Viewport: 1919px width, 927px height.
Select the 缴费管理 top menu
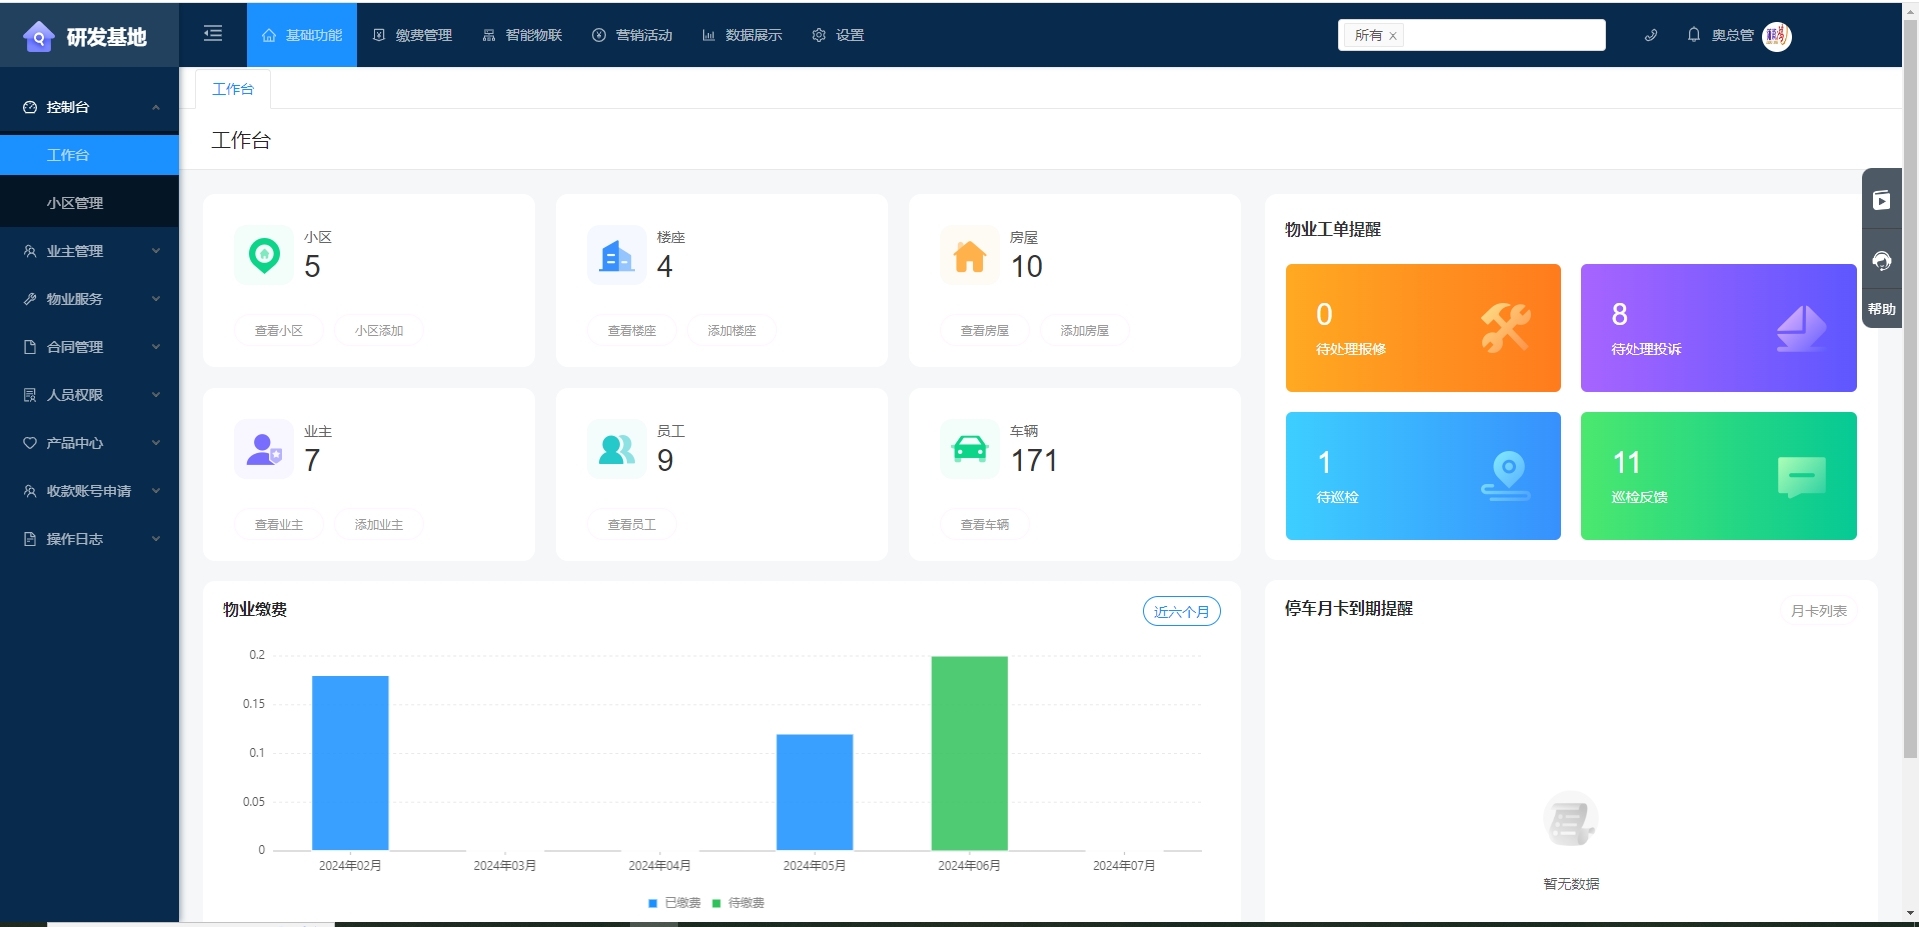click(412, 35)
